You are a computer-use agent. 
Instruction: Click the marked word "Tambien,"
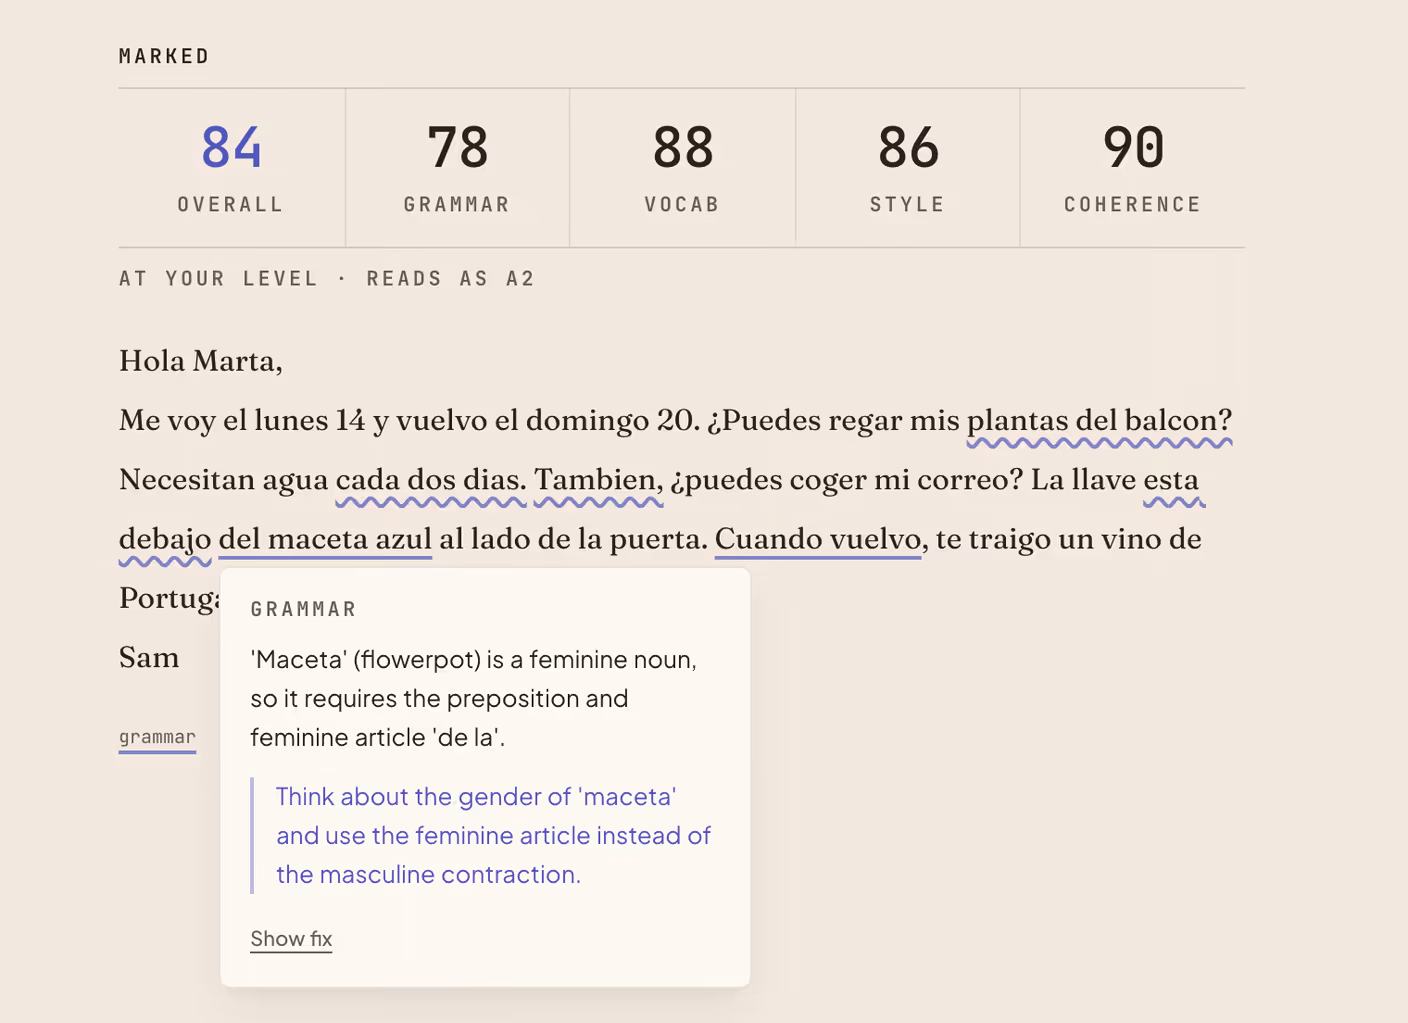pyautogui.click(x=598, y=480)
